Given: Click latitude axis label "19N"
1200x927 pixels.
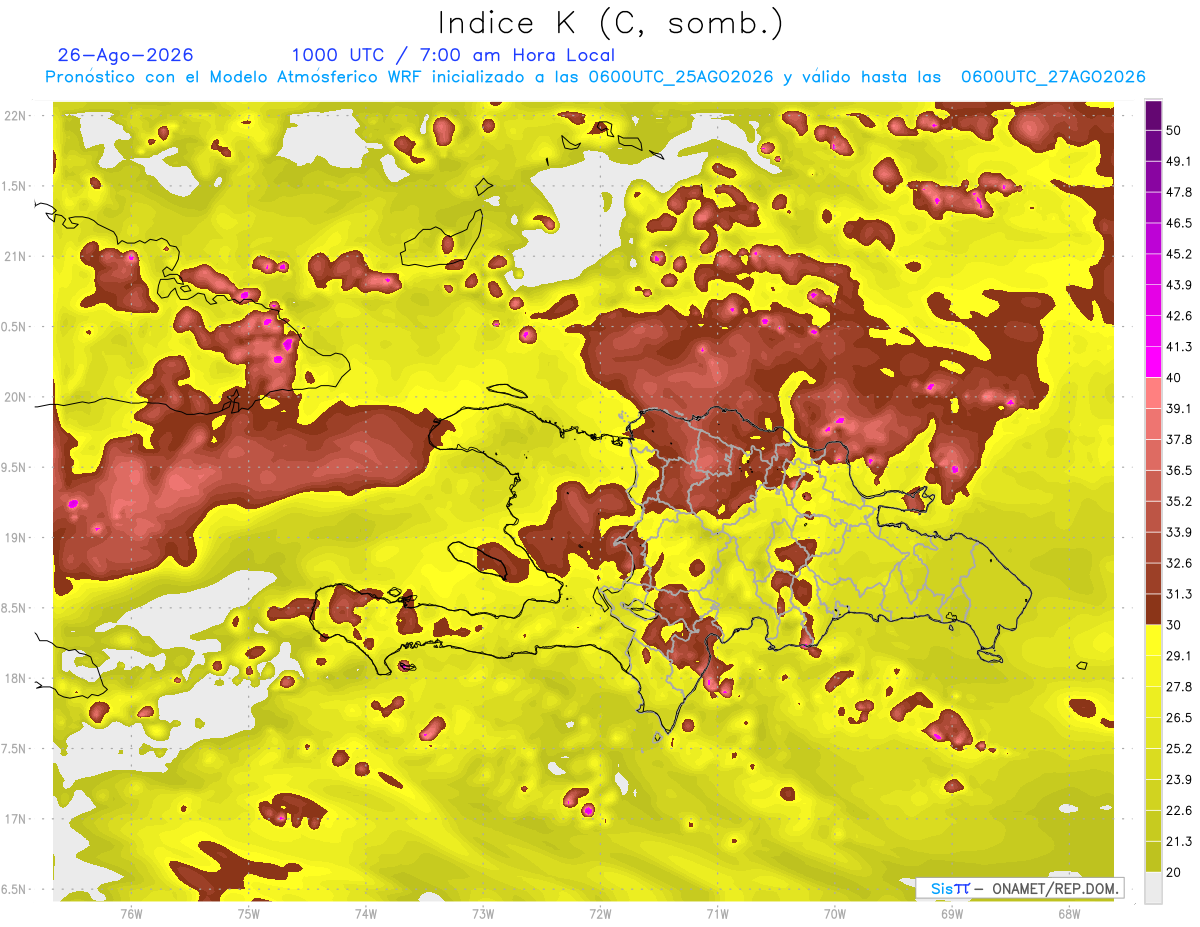Looking at the screenshot, I should (16, 537).
